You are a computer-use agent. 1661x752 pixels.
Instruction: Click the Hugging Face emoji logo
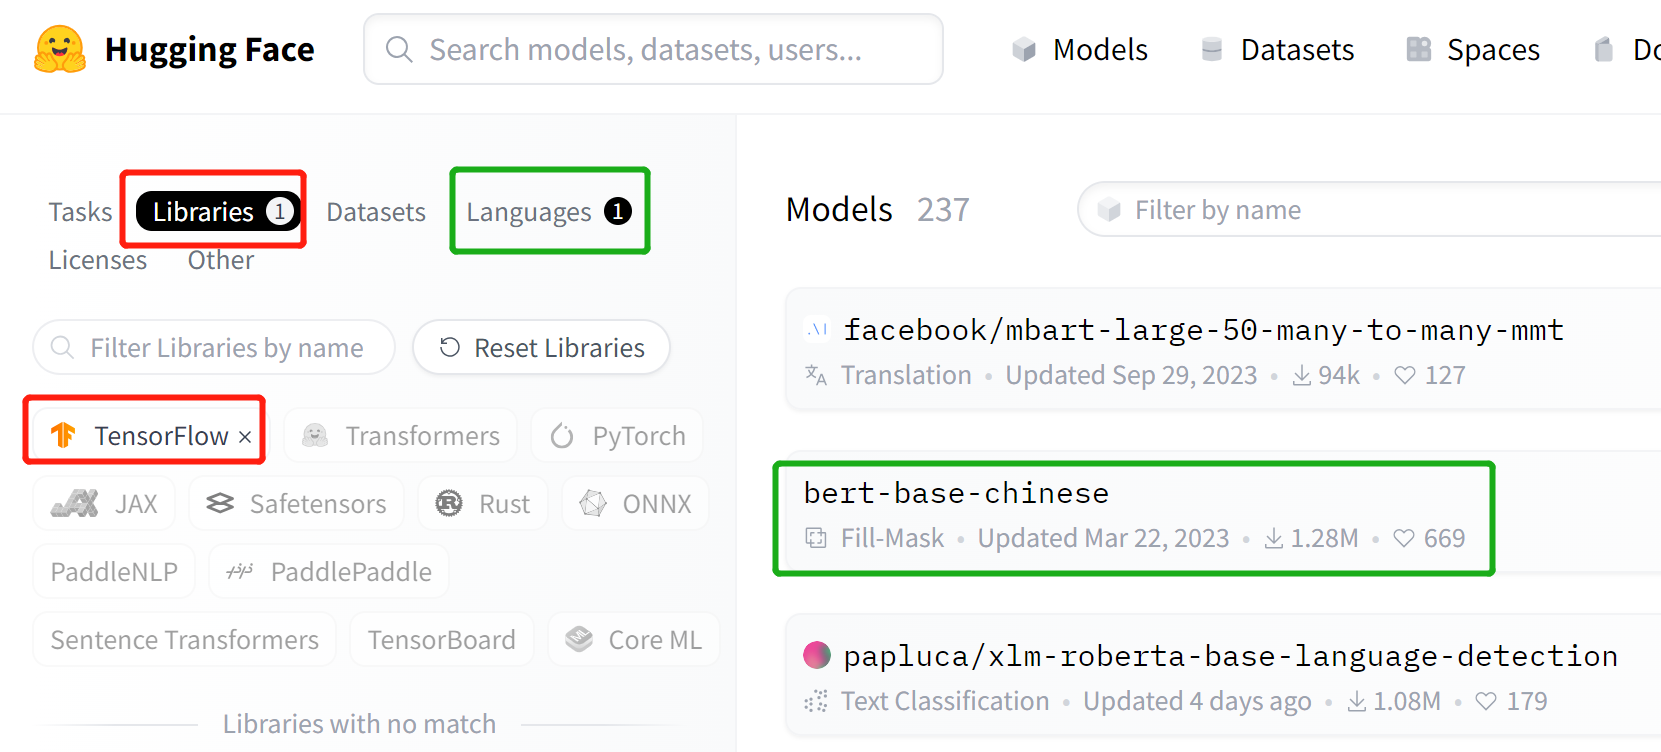[60, 50]
